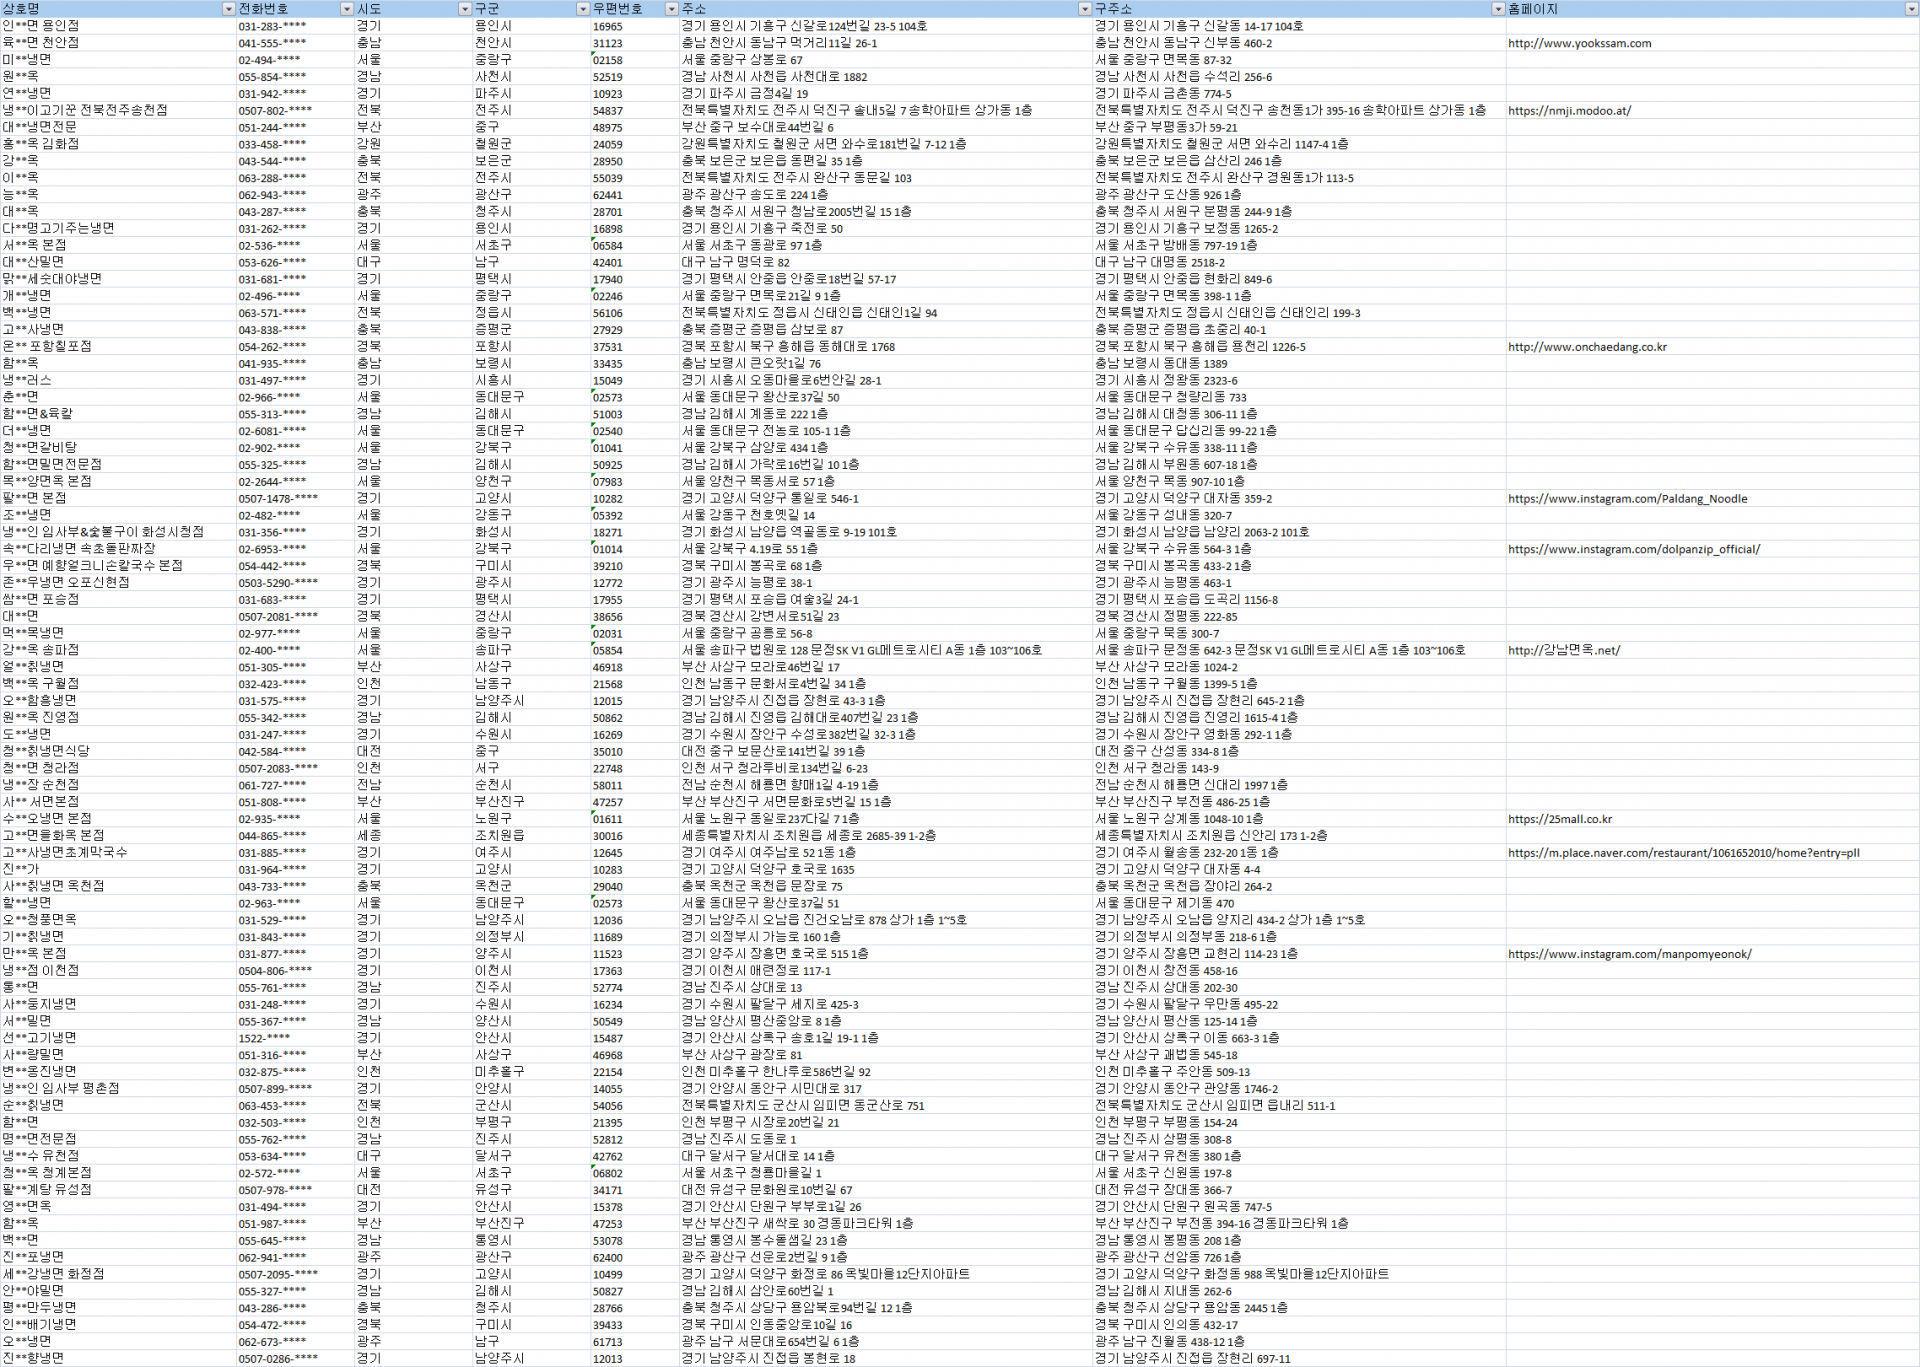1920x1367 pixels.
Task: Open the 전화번호 column filter dropdown
Action: click(347, 9)
